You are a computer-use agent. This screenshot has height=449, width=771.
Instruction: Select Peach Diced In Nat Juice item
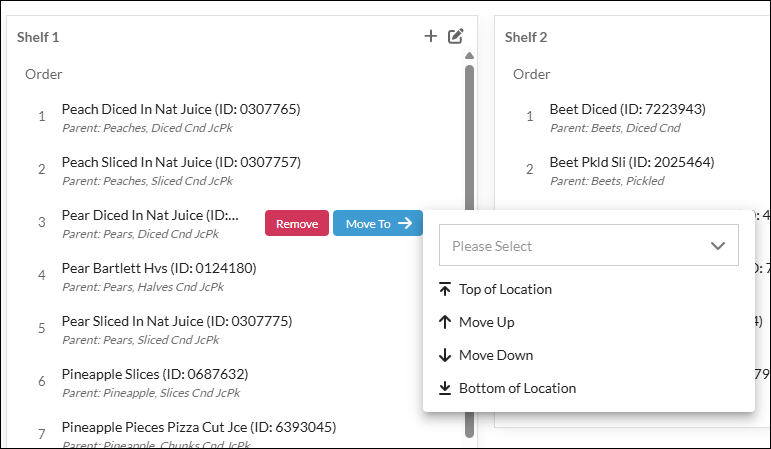[x=181, y=109]
